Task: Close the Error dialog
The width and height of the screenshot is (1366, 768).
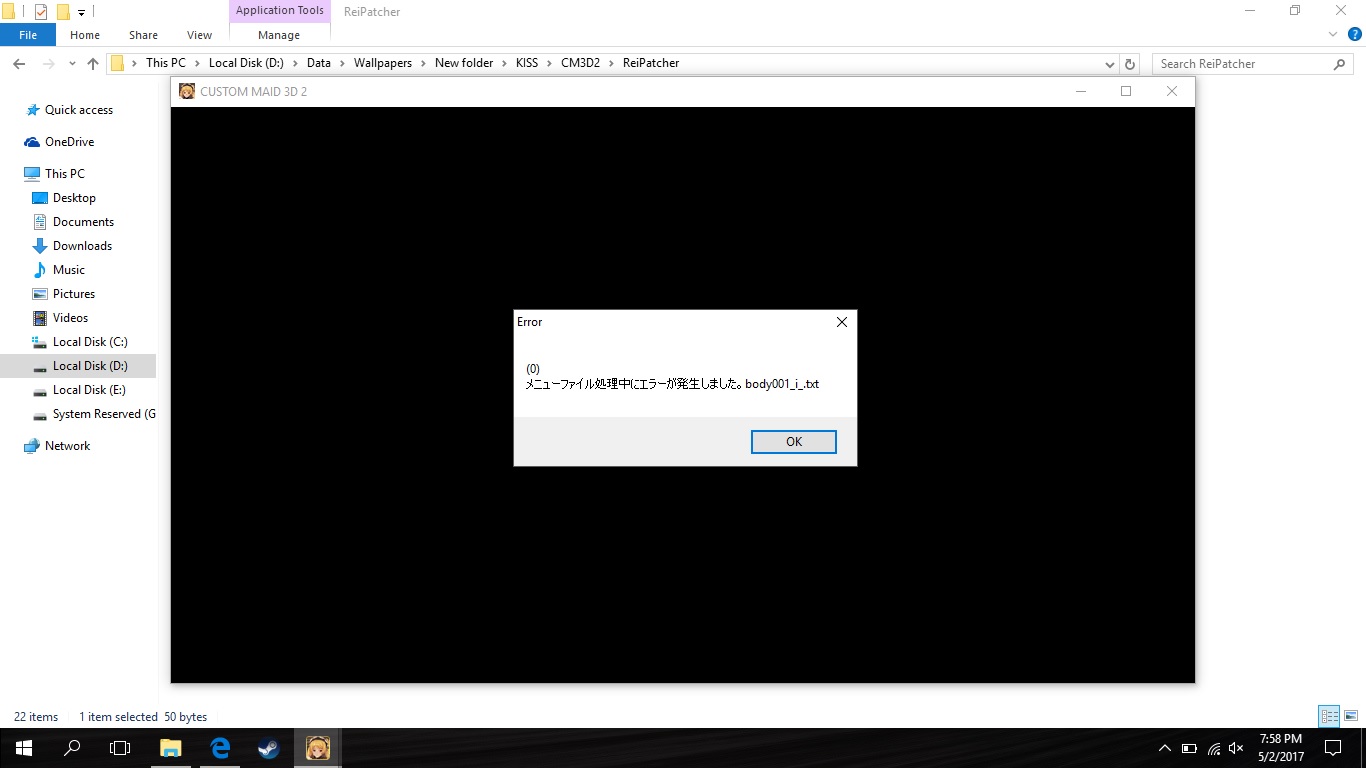Action: [841, 322]
